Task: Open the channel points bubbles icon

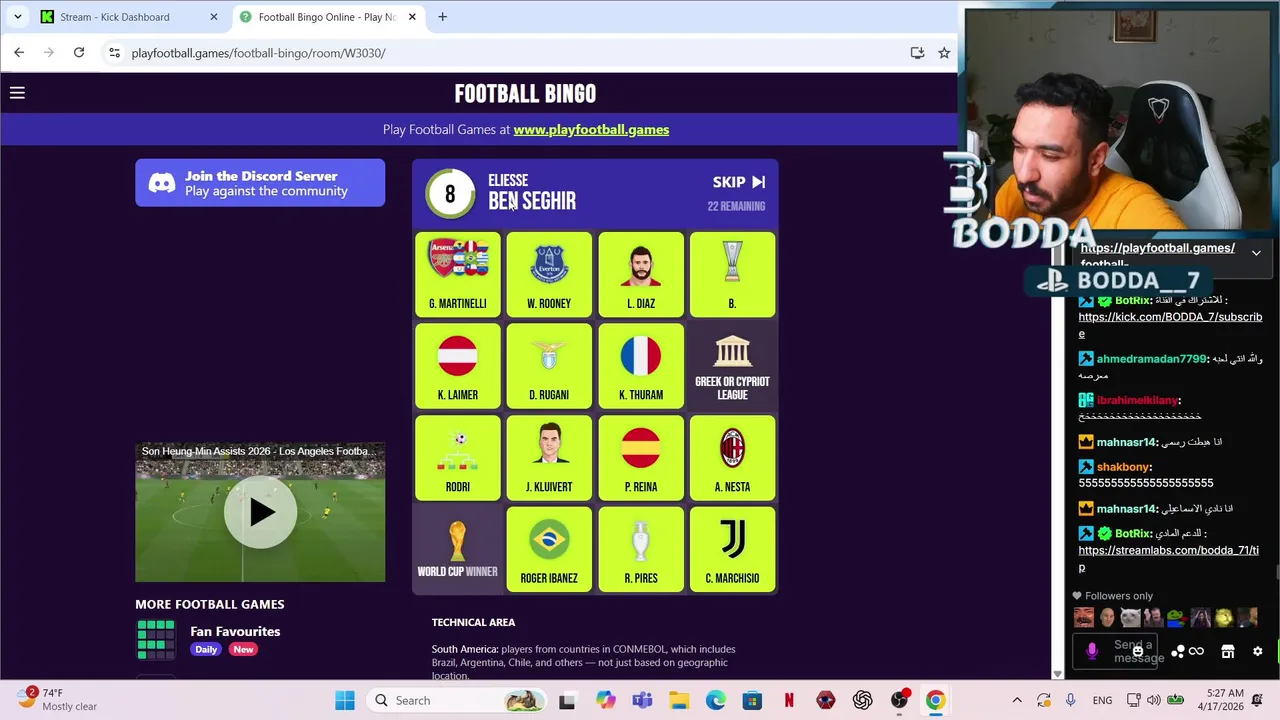Action: (x=1178, y=652)
